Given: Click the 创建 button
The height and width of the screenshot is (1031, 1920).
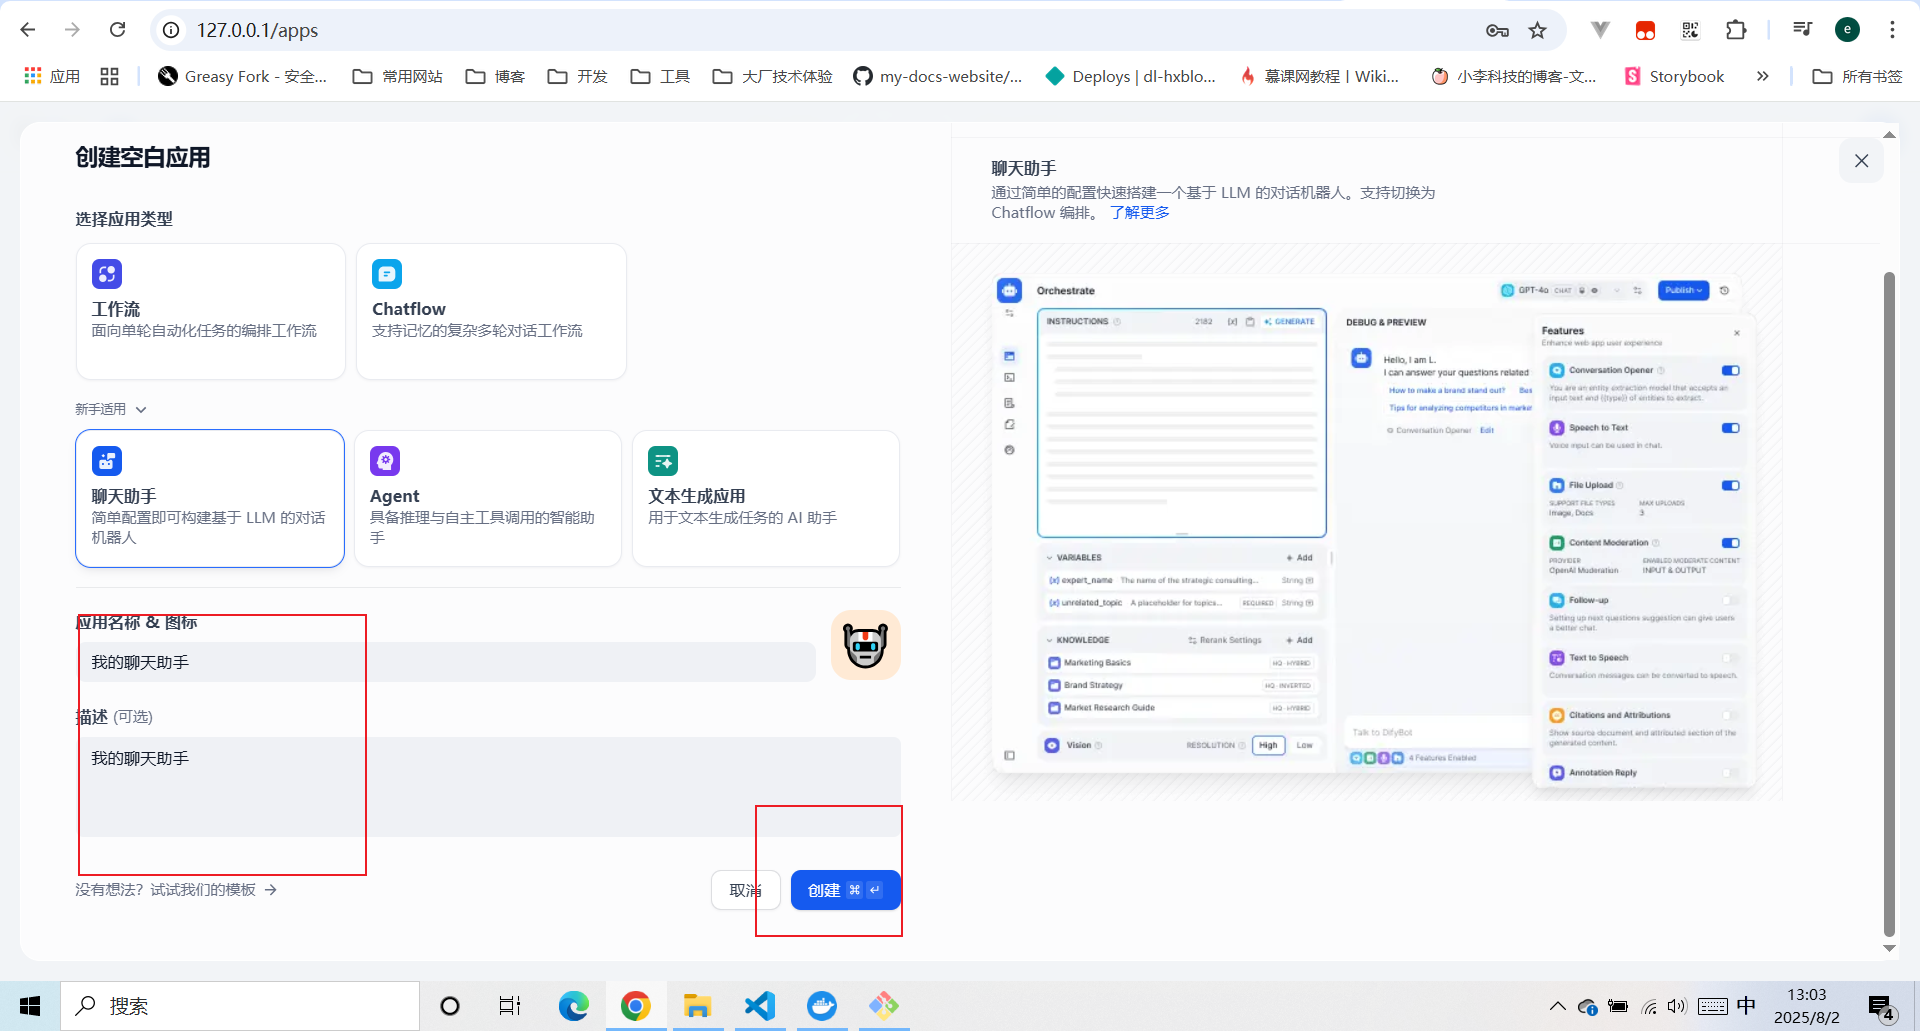Looking at the screenshot, I should 845,890.
